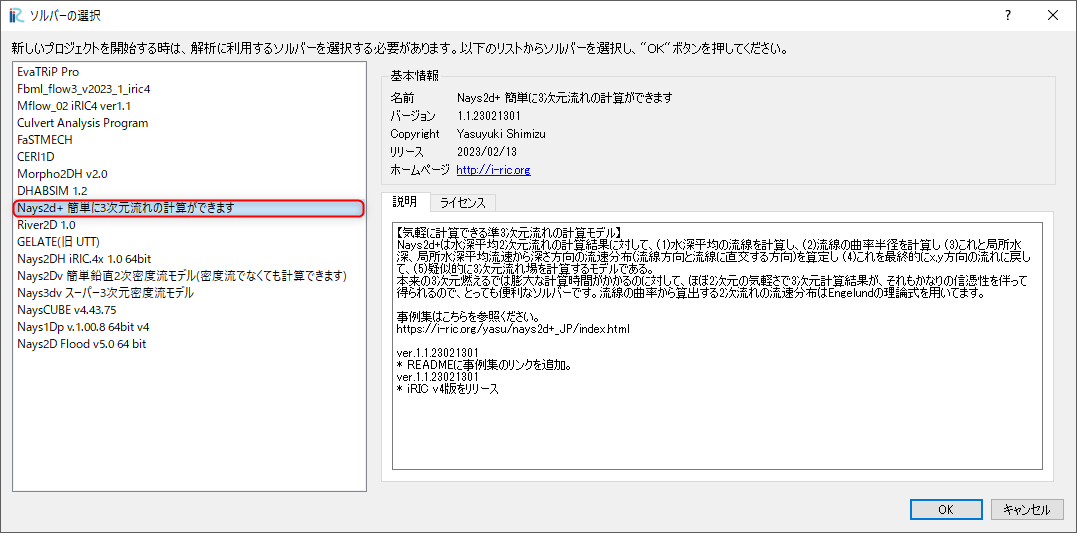Click the help question mark button
Viewport: 1077px width, 533px height.
(x=1007, y=15)
